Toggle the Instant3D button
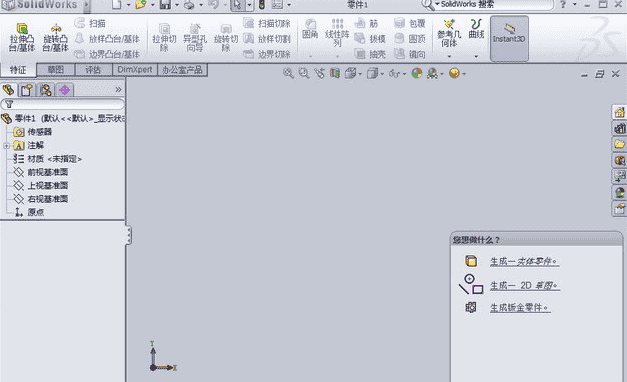 point(509,38)
